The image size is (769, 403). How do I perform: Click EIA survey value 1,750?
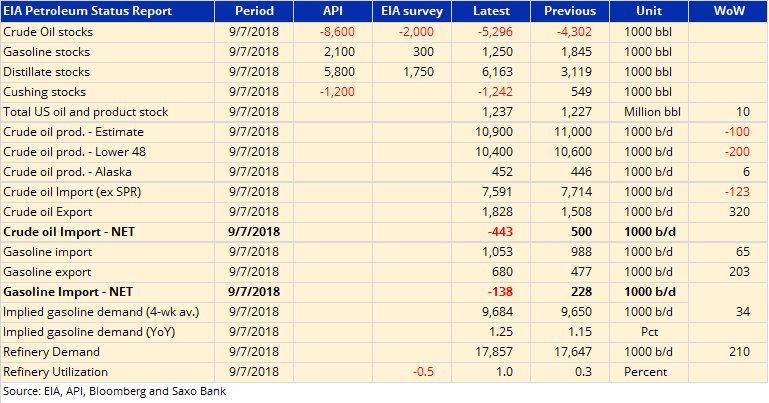pos(418,72)
